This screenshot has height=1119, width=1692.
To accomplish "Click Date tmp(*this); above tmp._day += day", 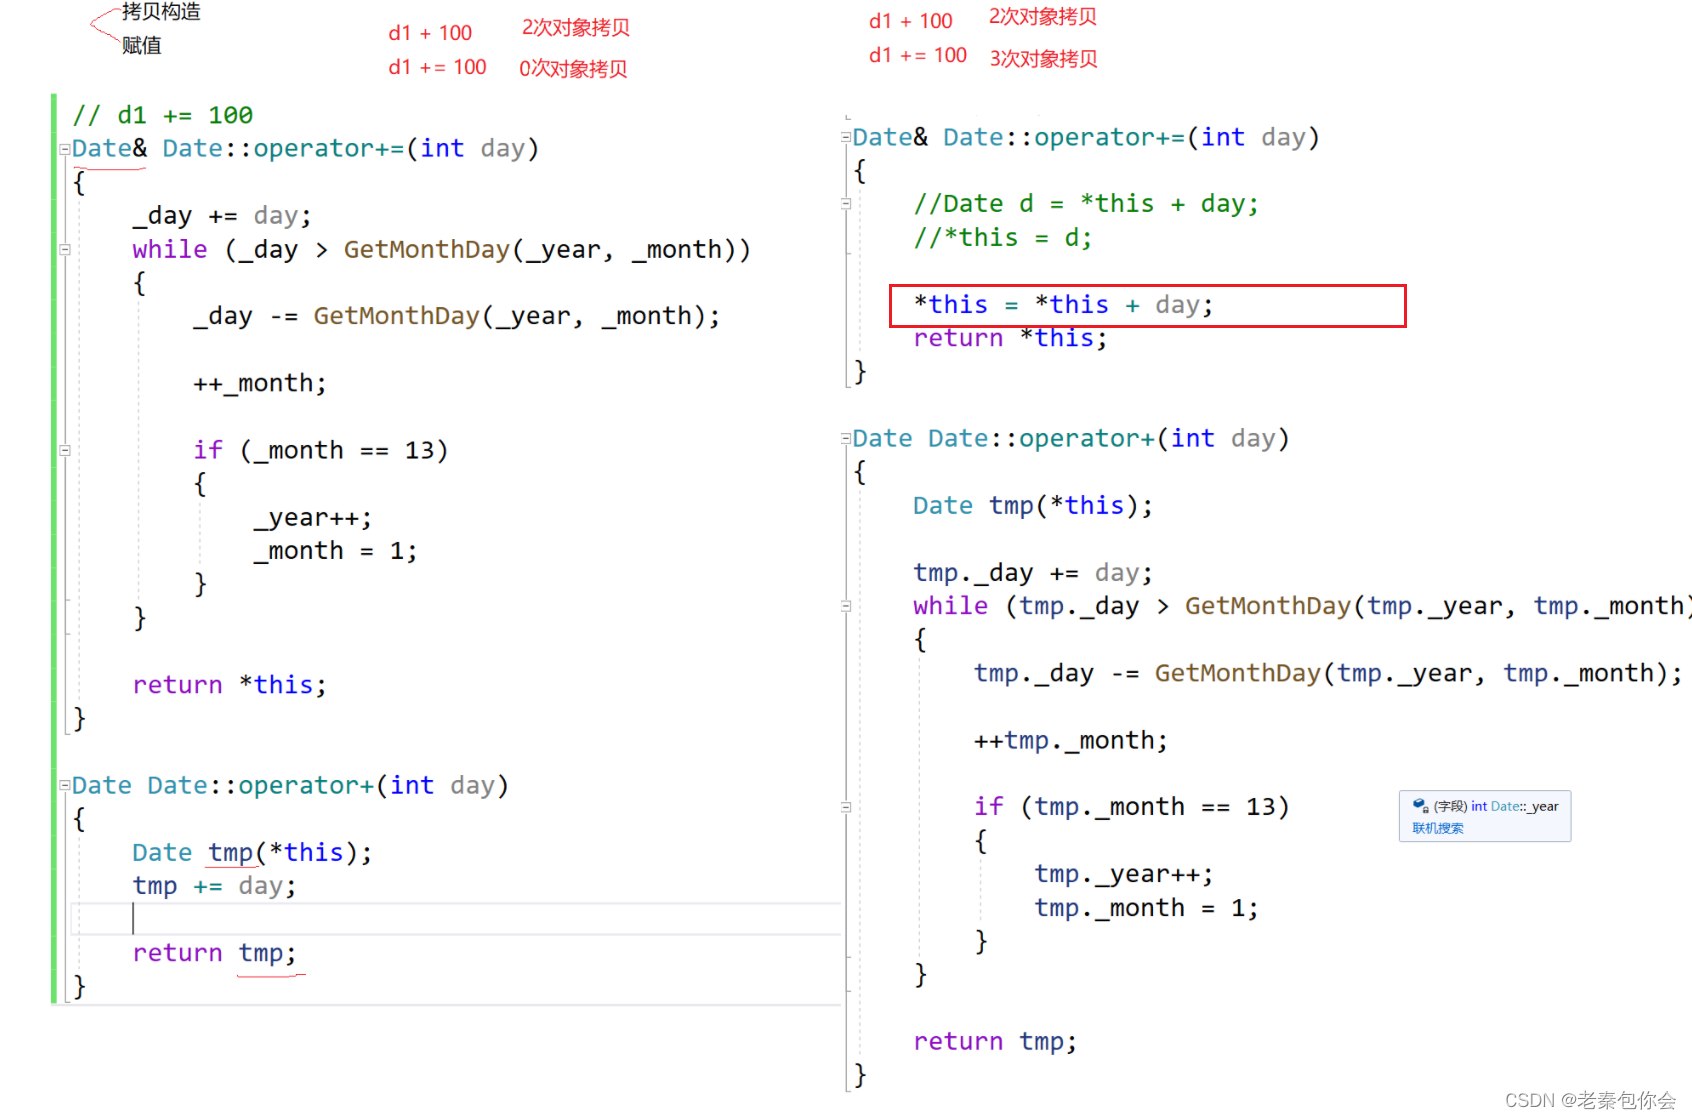I will tap(1033, 506).
